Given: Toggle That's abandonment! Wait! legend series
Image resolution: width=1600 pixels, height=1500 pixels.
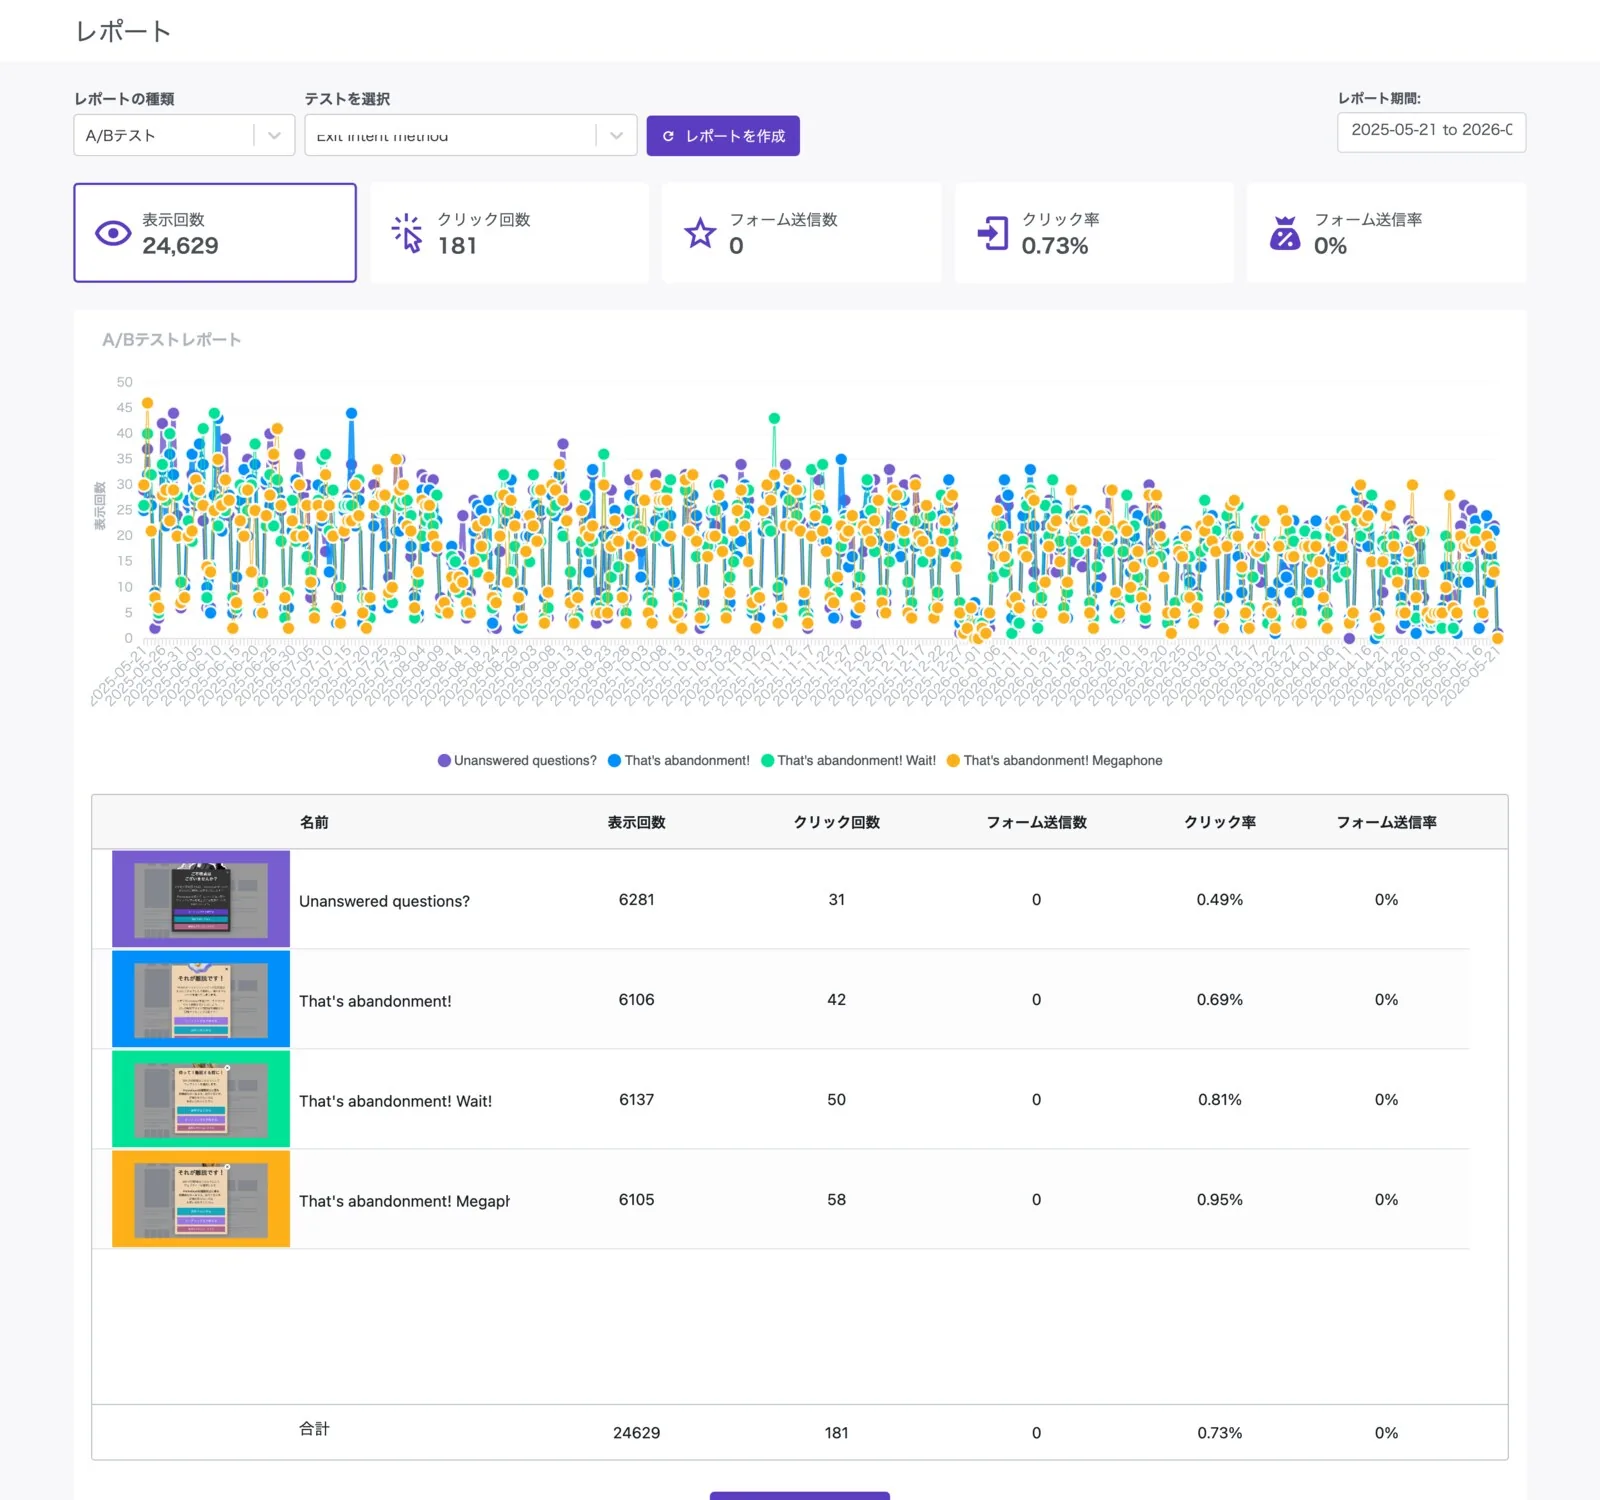Looking at the screenshot, I should click(849, 761).
